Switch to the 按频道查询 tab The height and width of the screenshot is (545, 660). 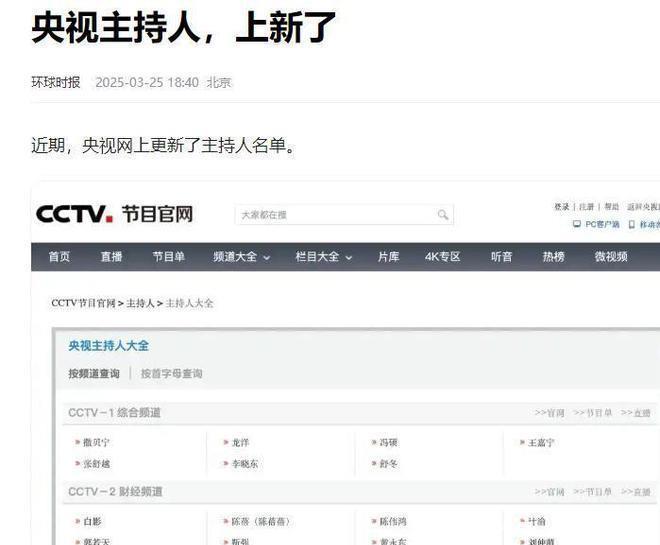point(95,373)
